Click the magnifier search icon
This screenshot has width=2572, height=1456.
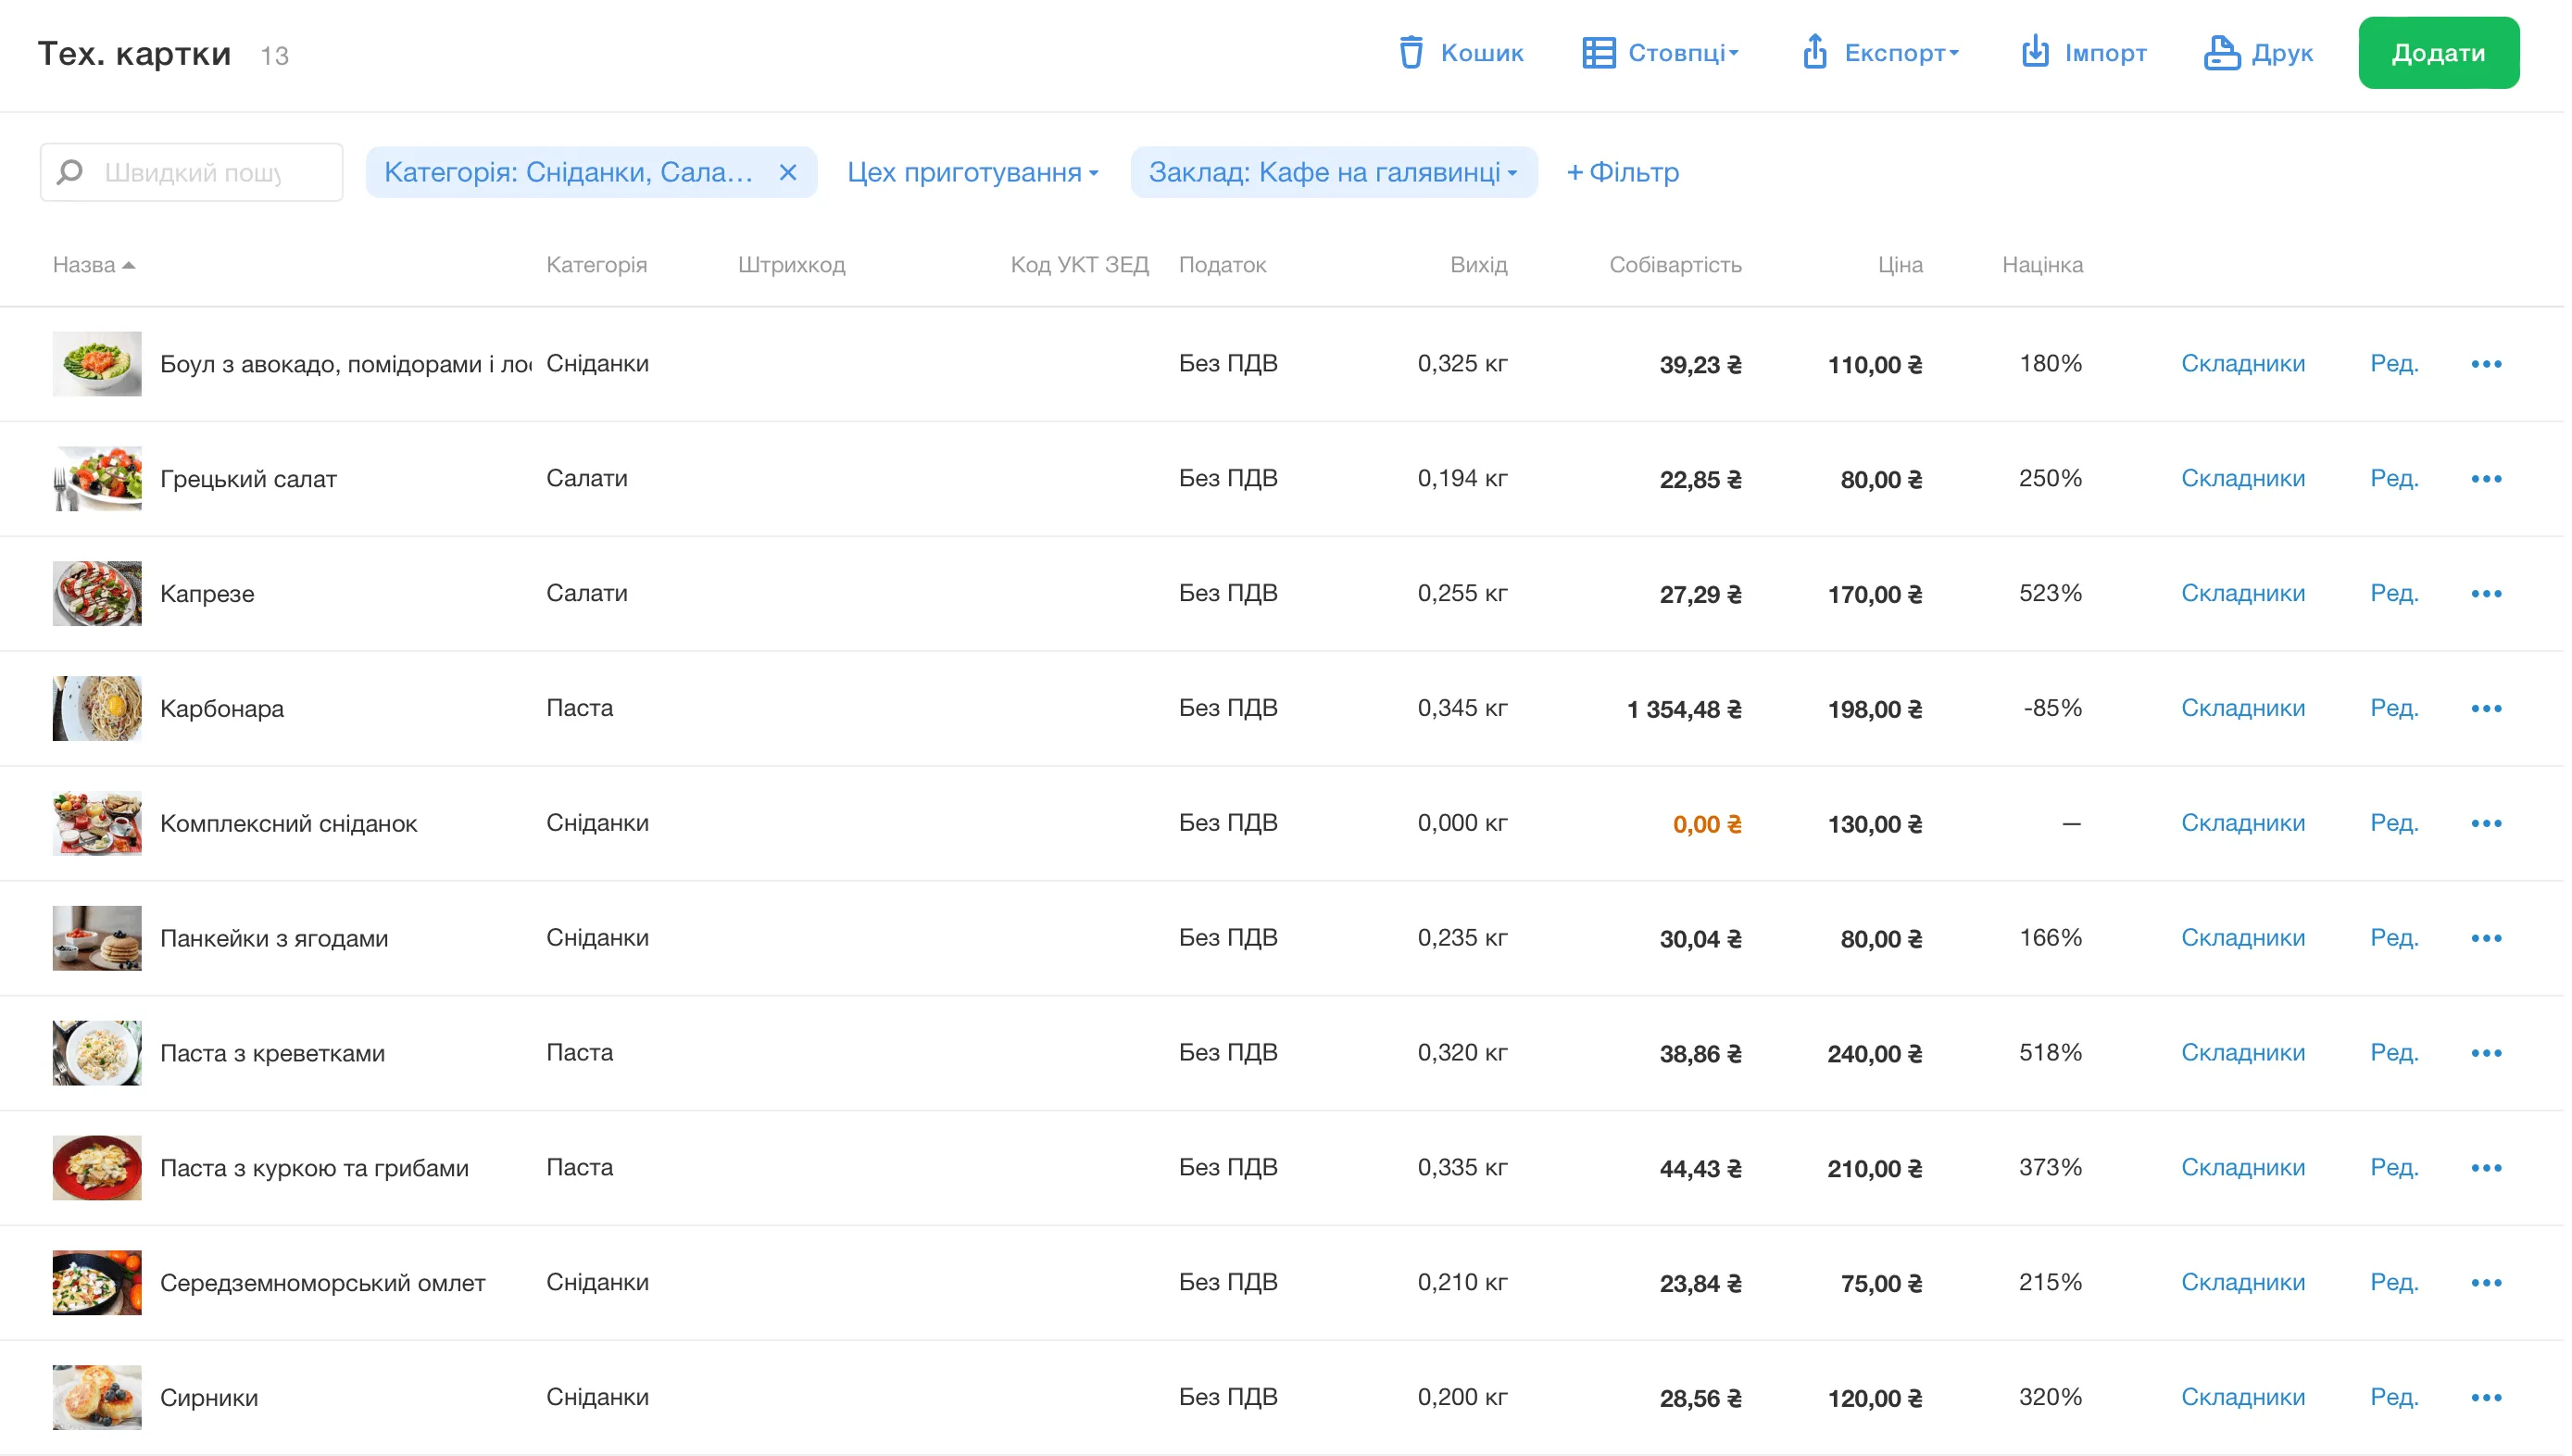click(x=70, y=172)
